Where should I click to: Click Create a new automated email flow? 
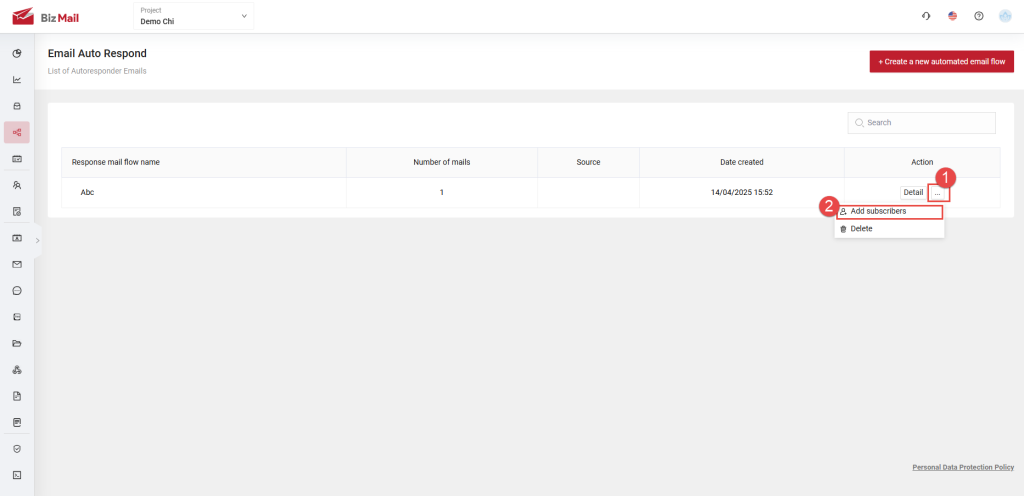click(x=941, y=62)
